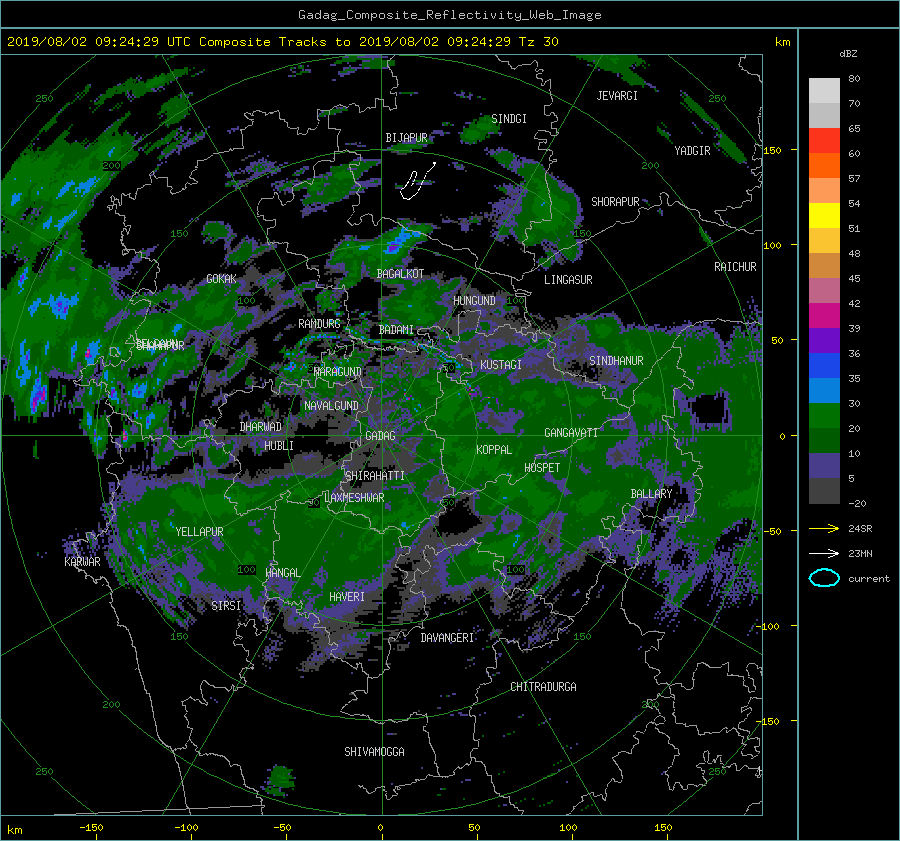Click the 'km' unit label at bottom left

coord(14,830)
